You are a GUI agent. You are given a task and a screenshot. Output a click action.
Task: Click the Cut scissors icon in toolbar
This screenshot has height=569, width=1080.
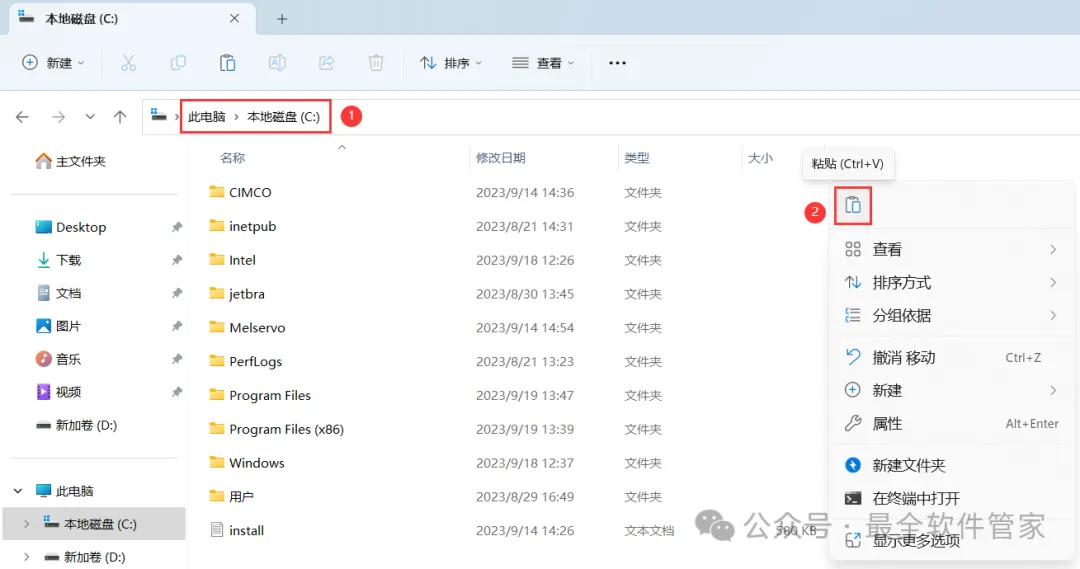click(128, 63)
